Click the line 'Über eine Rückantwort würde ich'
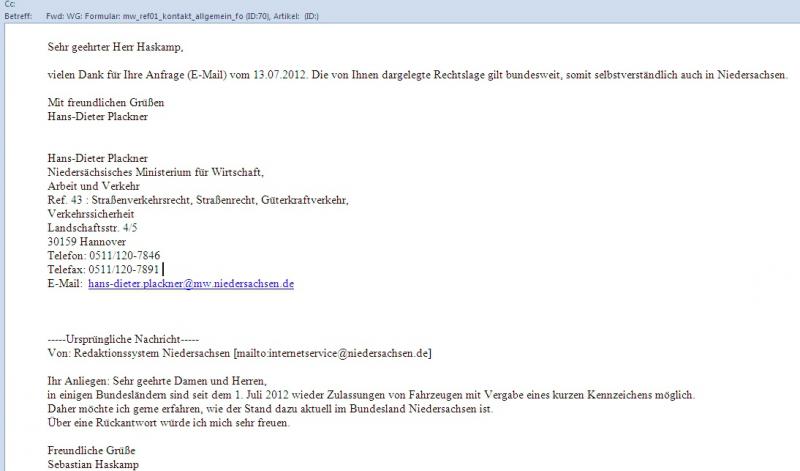Screen dimensions: 800x471 168,423
